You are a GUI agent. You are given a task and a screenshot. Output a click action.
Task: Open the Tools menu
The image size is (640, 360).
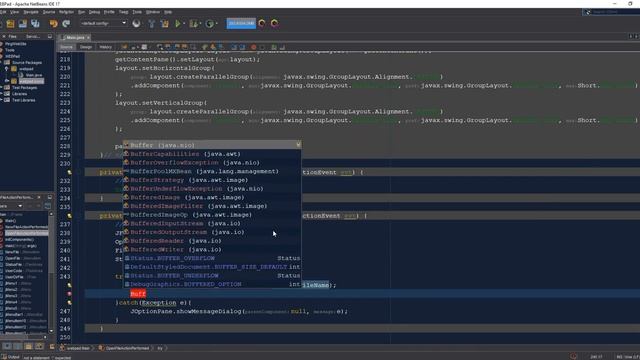[x=137, y=12]
